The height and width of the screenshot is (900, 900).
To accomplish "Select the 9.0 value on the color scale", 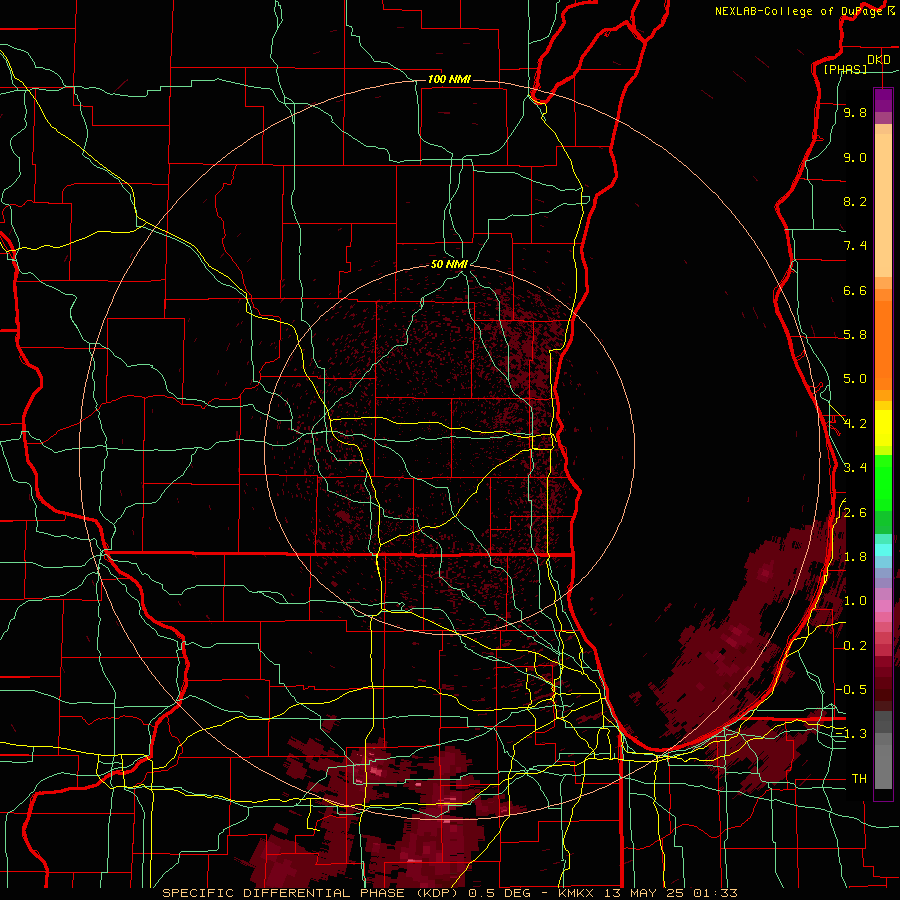I will pos(855,157).
